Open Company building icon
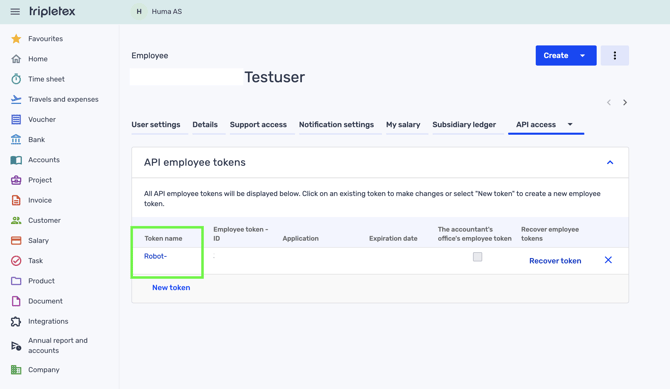The height and width of the screenshot is (389, 670). pos(16,370)
